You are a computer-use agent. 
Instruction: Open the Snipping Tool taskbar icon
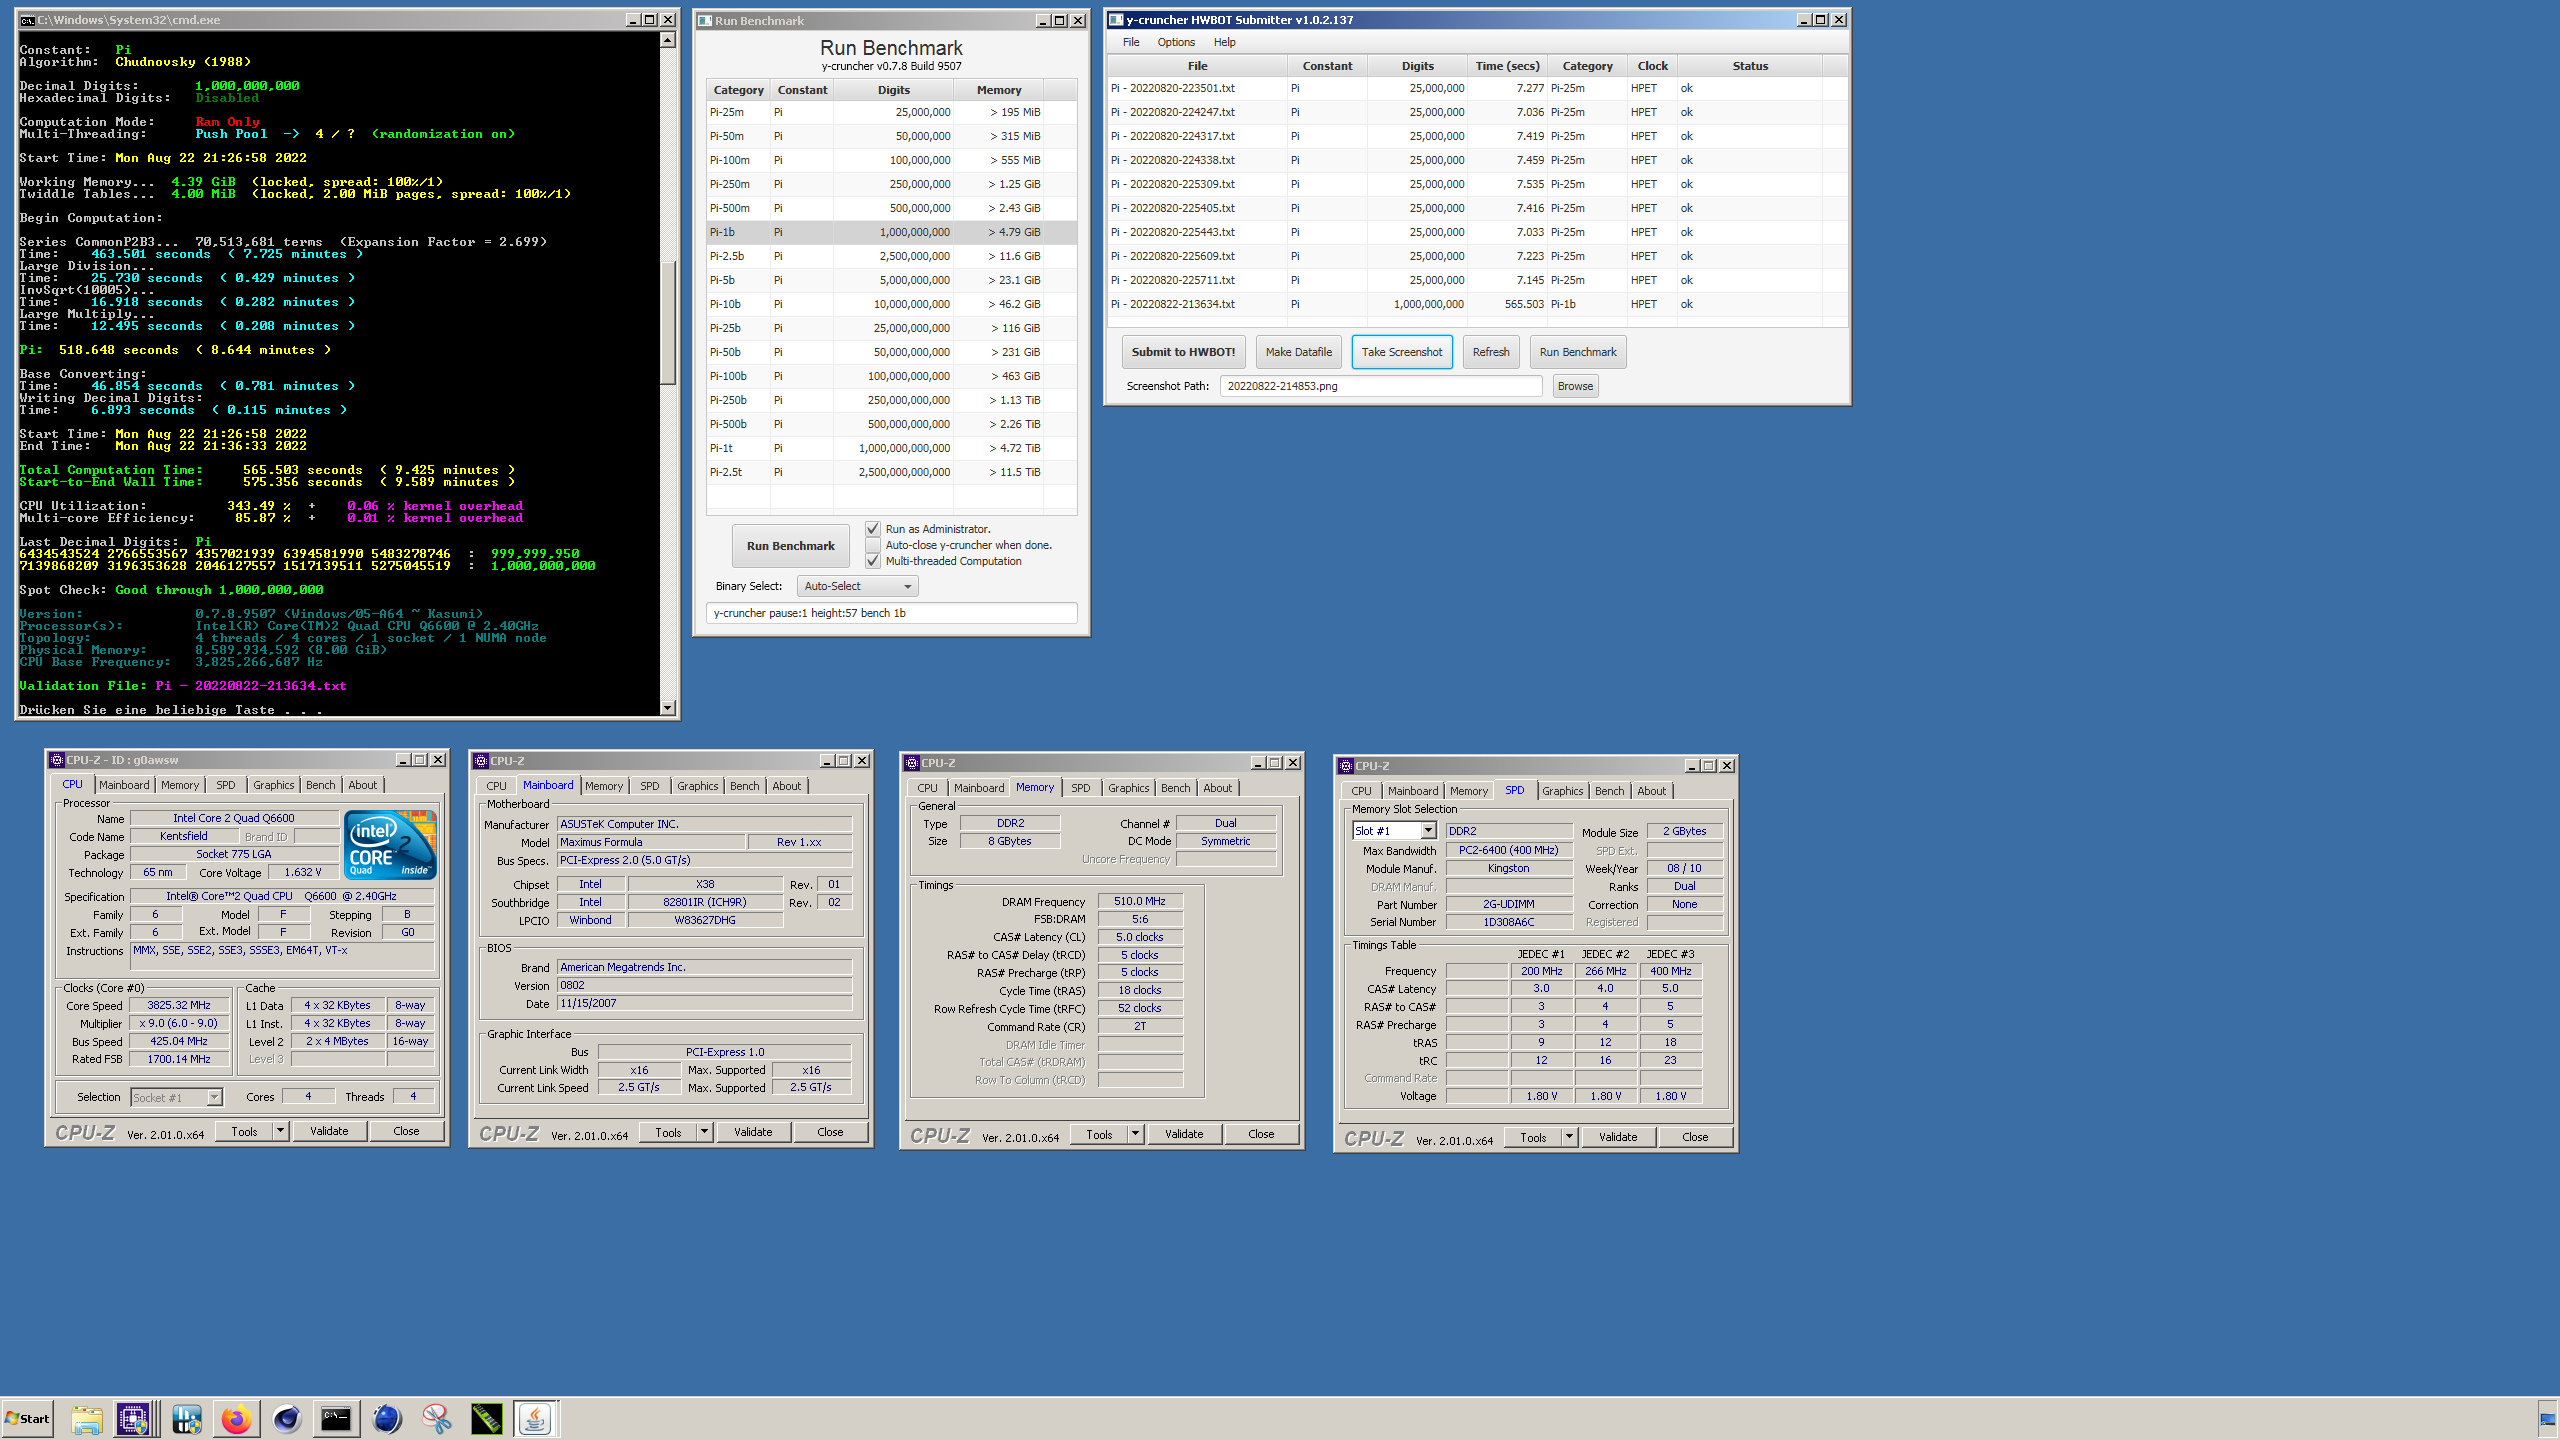point(436,1418)
